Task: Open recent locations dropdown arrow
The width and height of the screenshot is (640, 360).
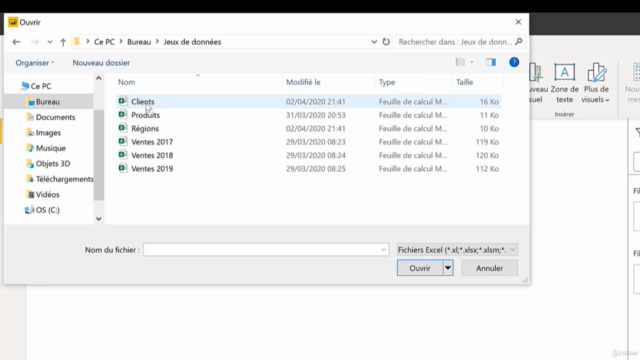Action: coord(50,42)
